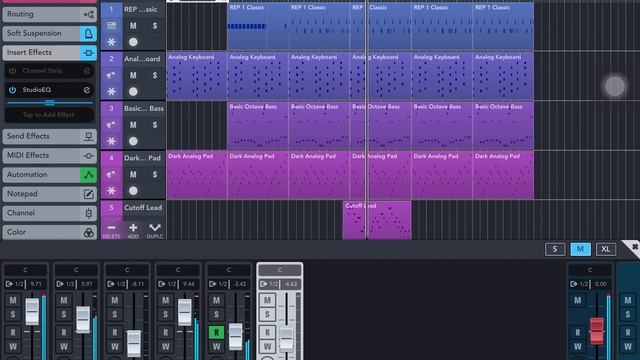Open the Routing section
The height and width of the screenshot is (360, 640).
click(49, 14)
